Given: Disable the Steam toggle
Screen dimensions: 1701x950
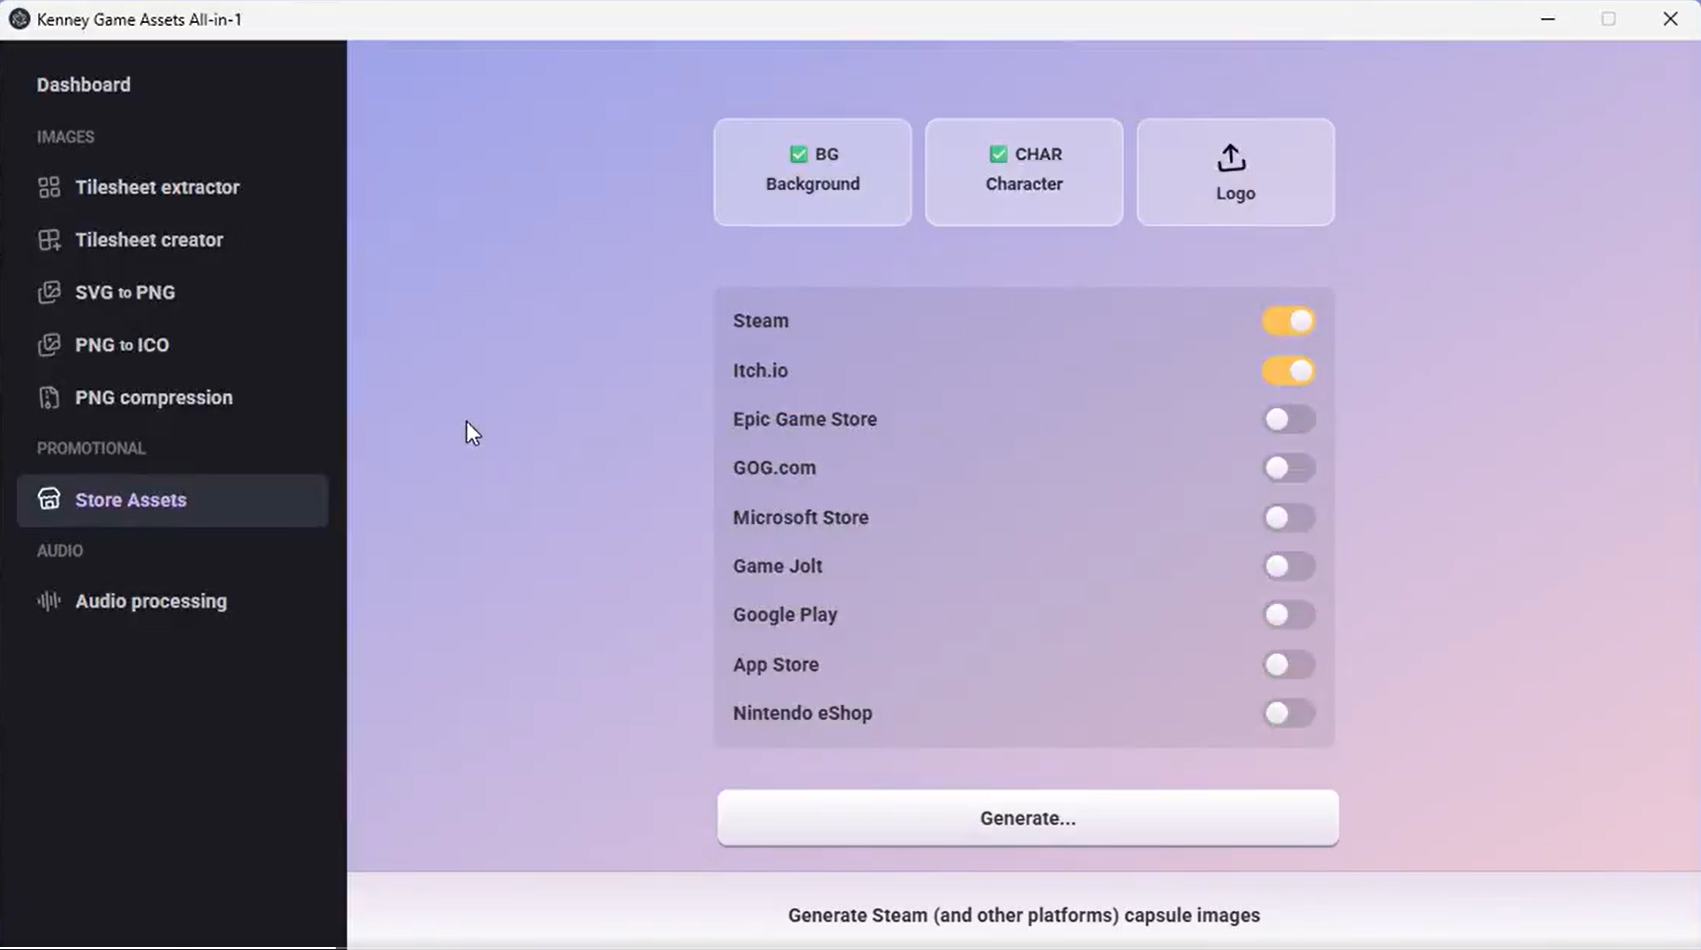Looking at the screenshot, I should tap(1288, 321).
